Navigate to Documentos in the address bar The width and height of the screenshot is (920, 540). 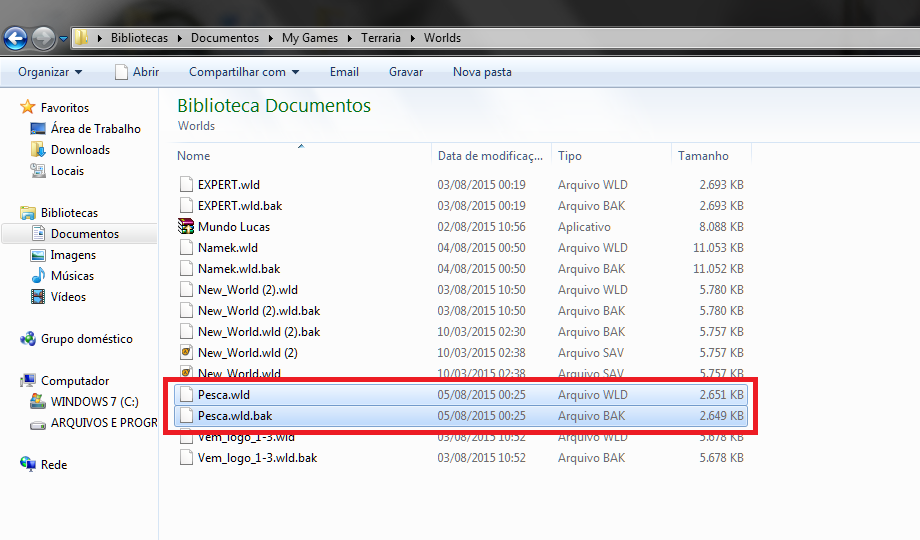pyautogui.click(x=225, y=38)
